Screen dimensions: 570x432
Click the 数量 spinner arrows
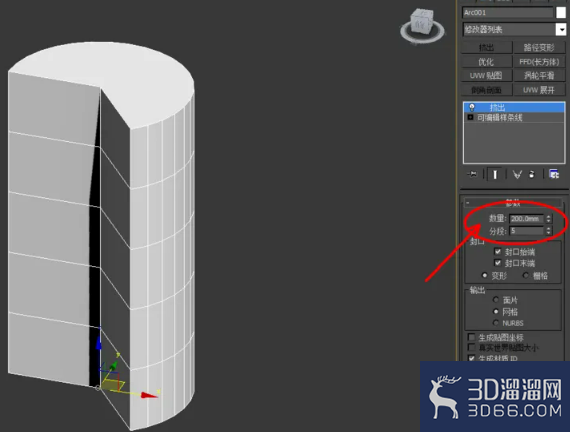tap(549, 219)
